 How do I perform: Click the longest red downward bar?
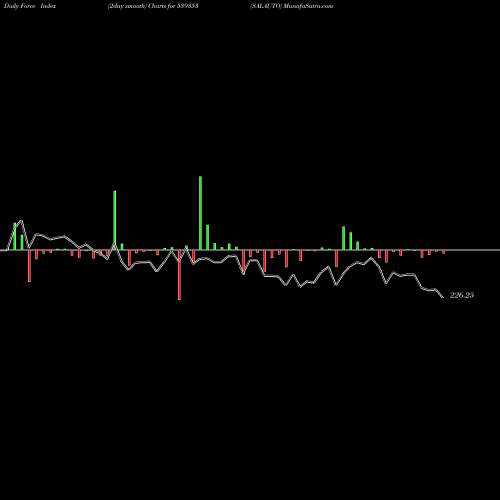179,275
